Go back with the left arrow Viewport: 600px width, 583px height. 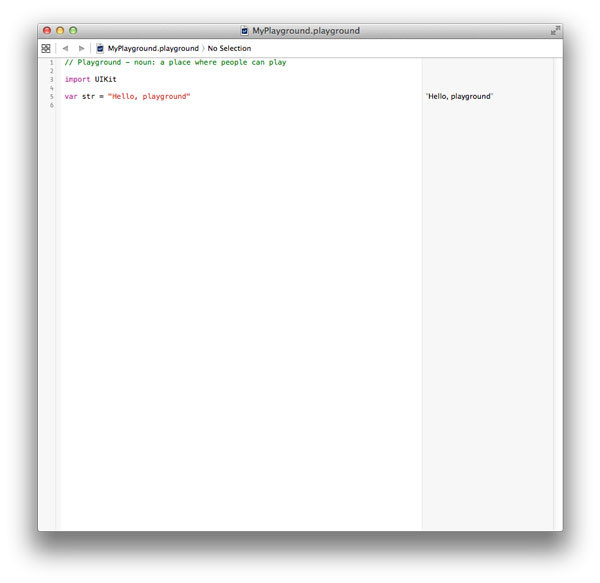65,48
